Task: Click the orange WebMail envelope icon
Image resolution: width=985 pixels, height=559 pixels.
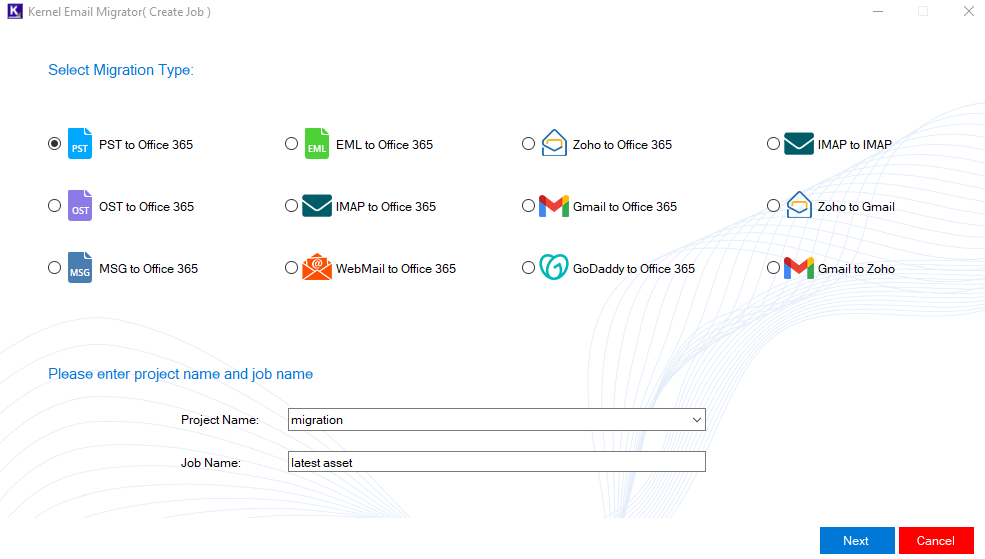Action: tap(317, 268)
